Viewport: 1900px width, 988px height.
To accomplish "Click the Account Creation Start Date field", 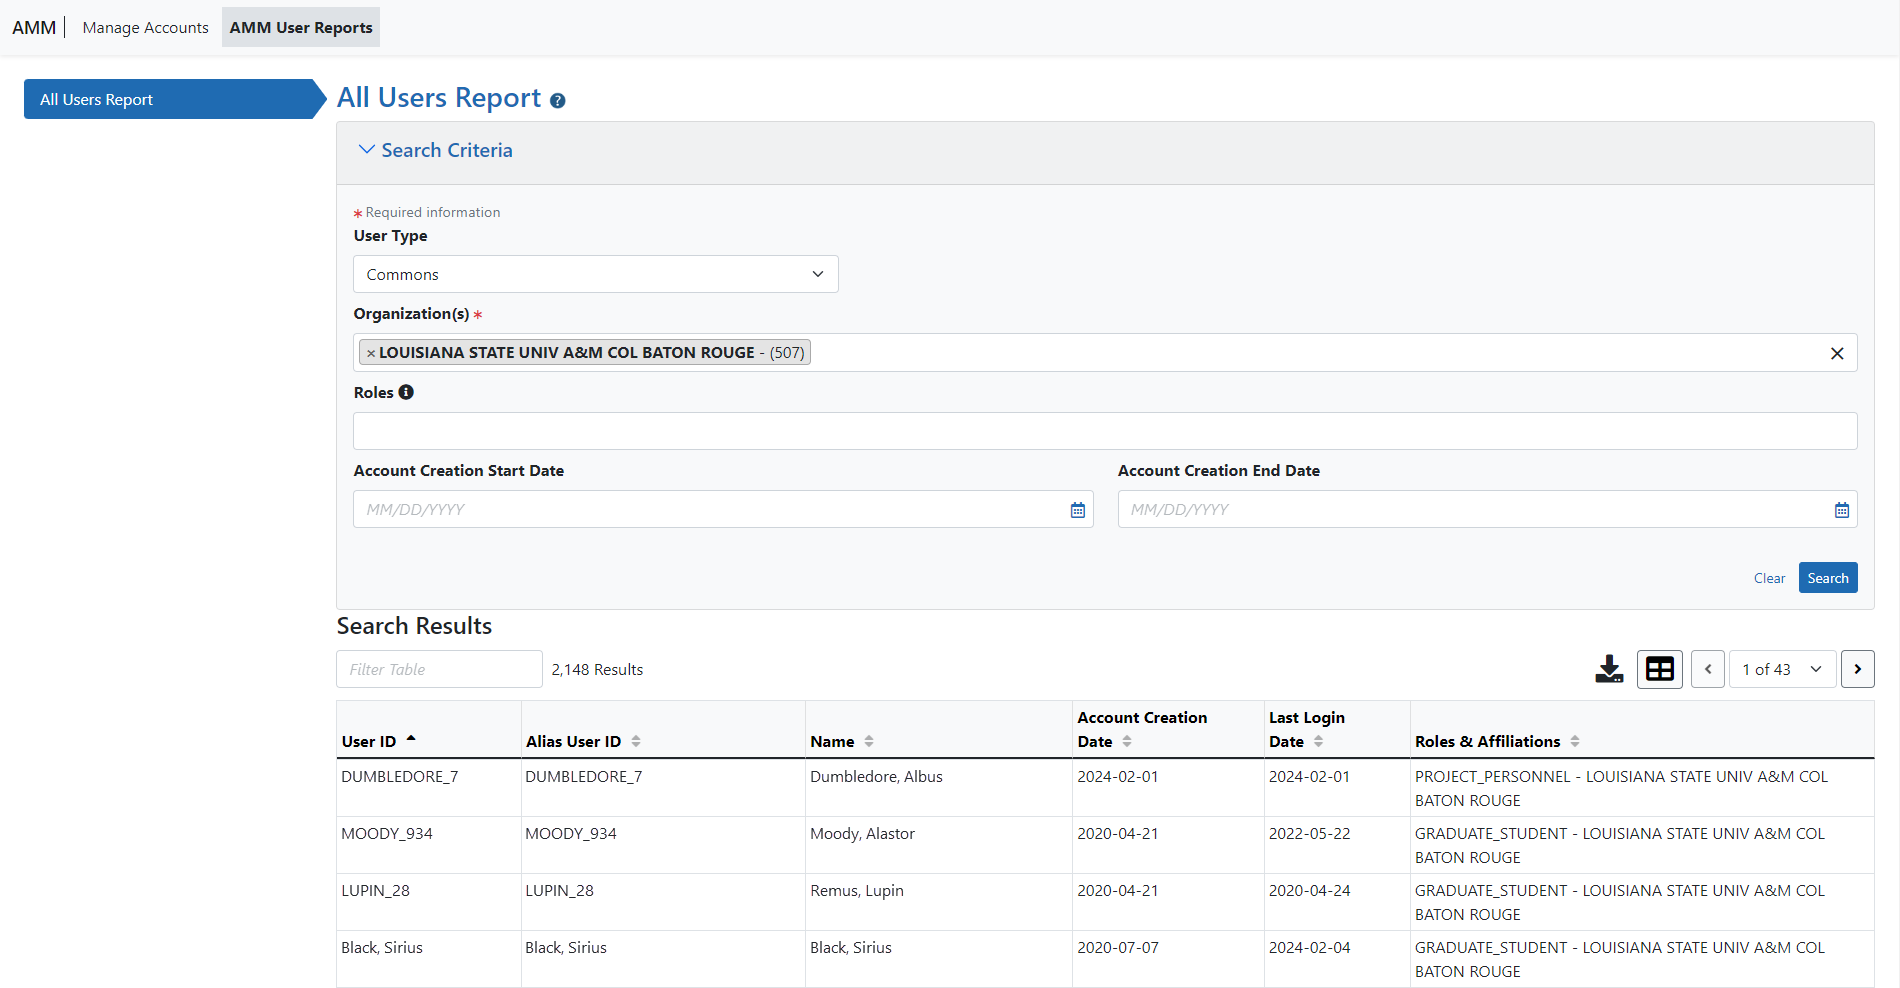I will pos(723,509).
